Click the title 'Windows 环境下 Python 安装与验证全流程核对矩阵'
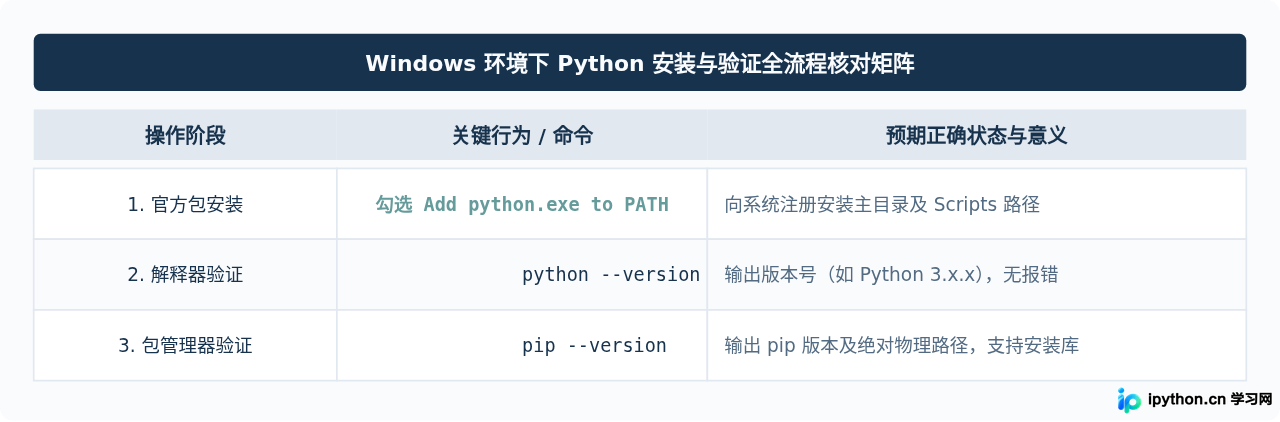The height and width of the screenshot is (422, 1280). pos(640,63)
